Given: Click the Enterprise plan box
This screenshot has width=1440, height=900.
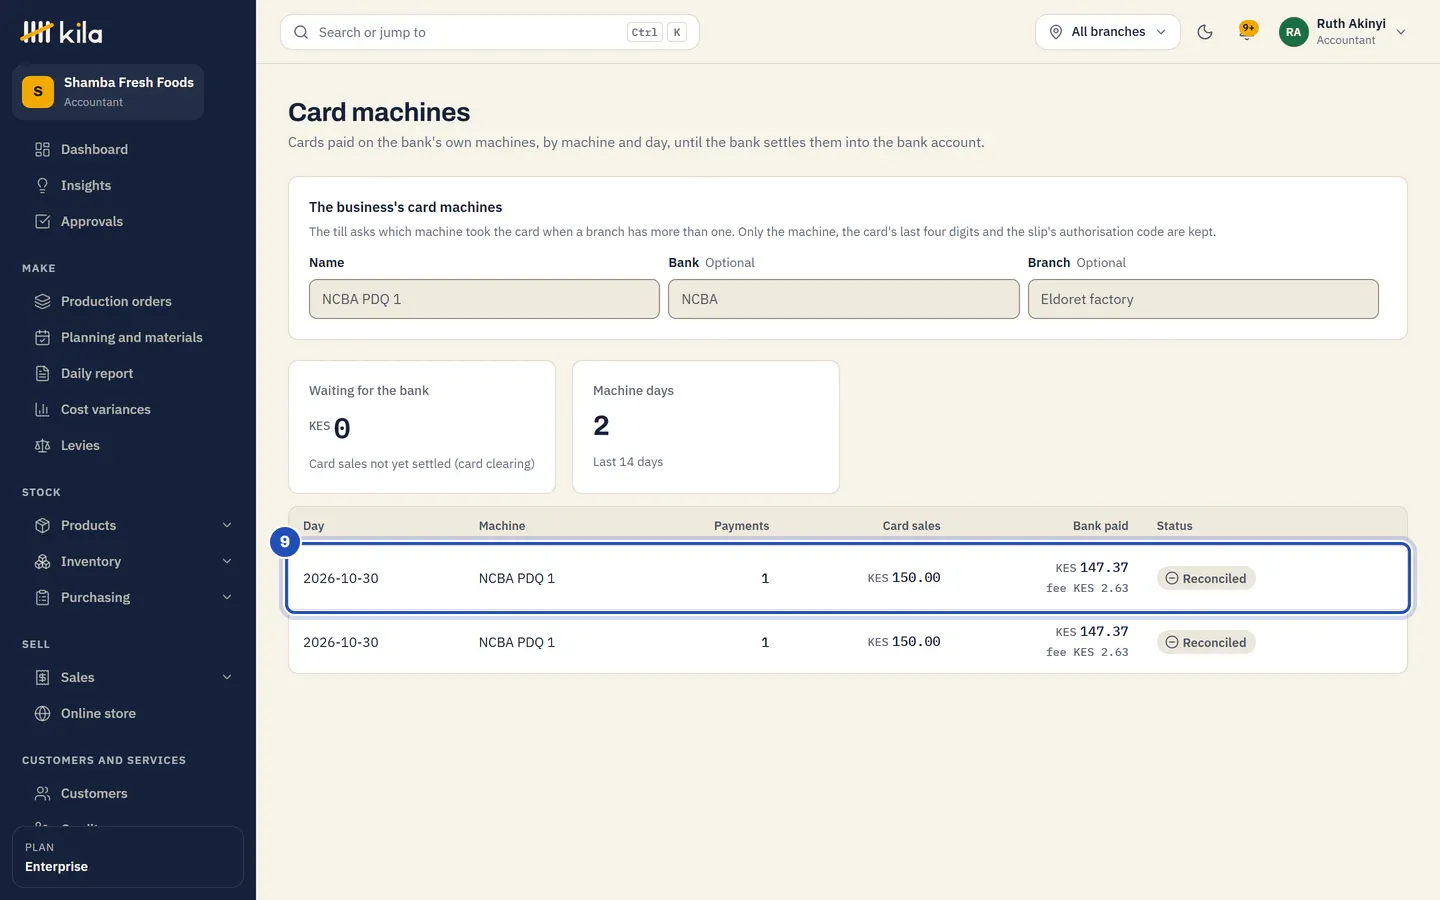Looking at the screenshot, I should (128, 857).
